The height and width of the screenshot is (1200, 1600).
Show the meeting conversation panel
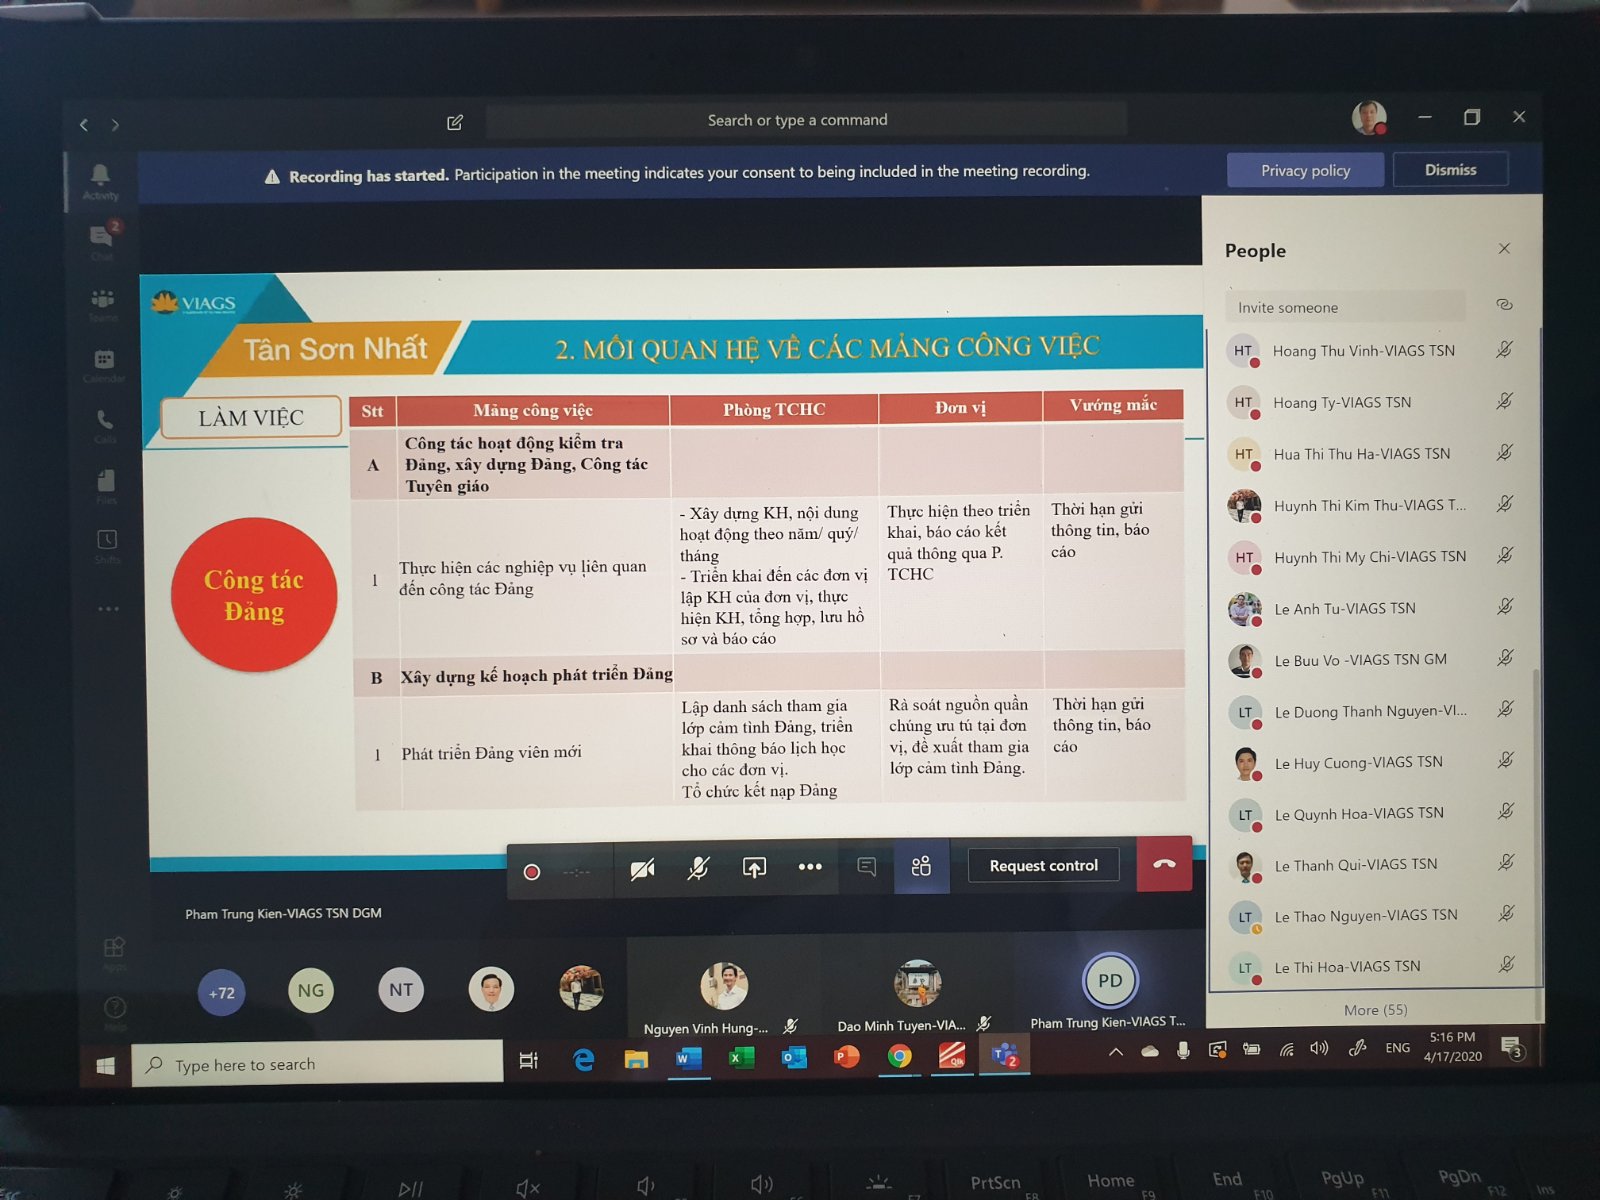coord(867,865)
